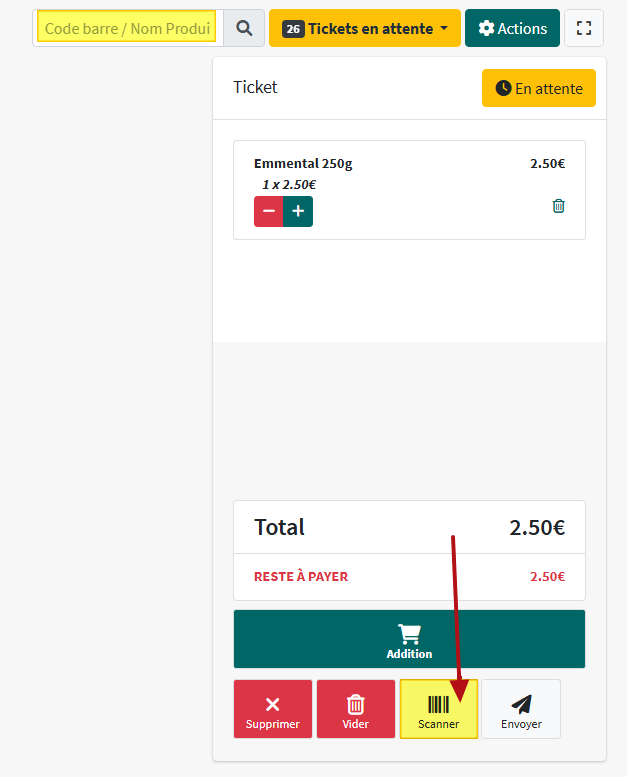The image size is (627, 777).
Task: Click the Ticket panel heading
Action: 255,87
